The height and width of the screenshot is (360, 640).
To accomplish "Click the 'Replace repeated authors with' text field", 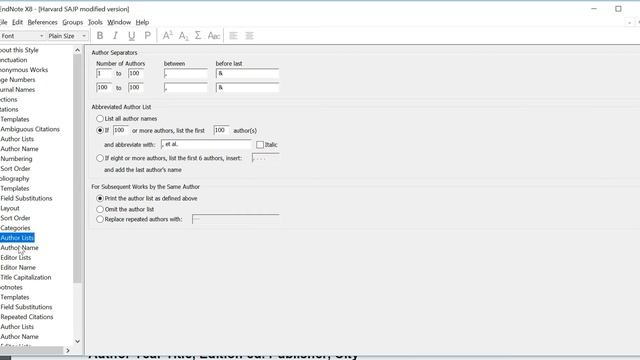I will pyautogui.click(x=236, y=220).
